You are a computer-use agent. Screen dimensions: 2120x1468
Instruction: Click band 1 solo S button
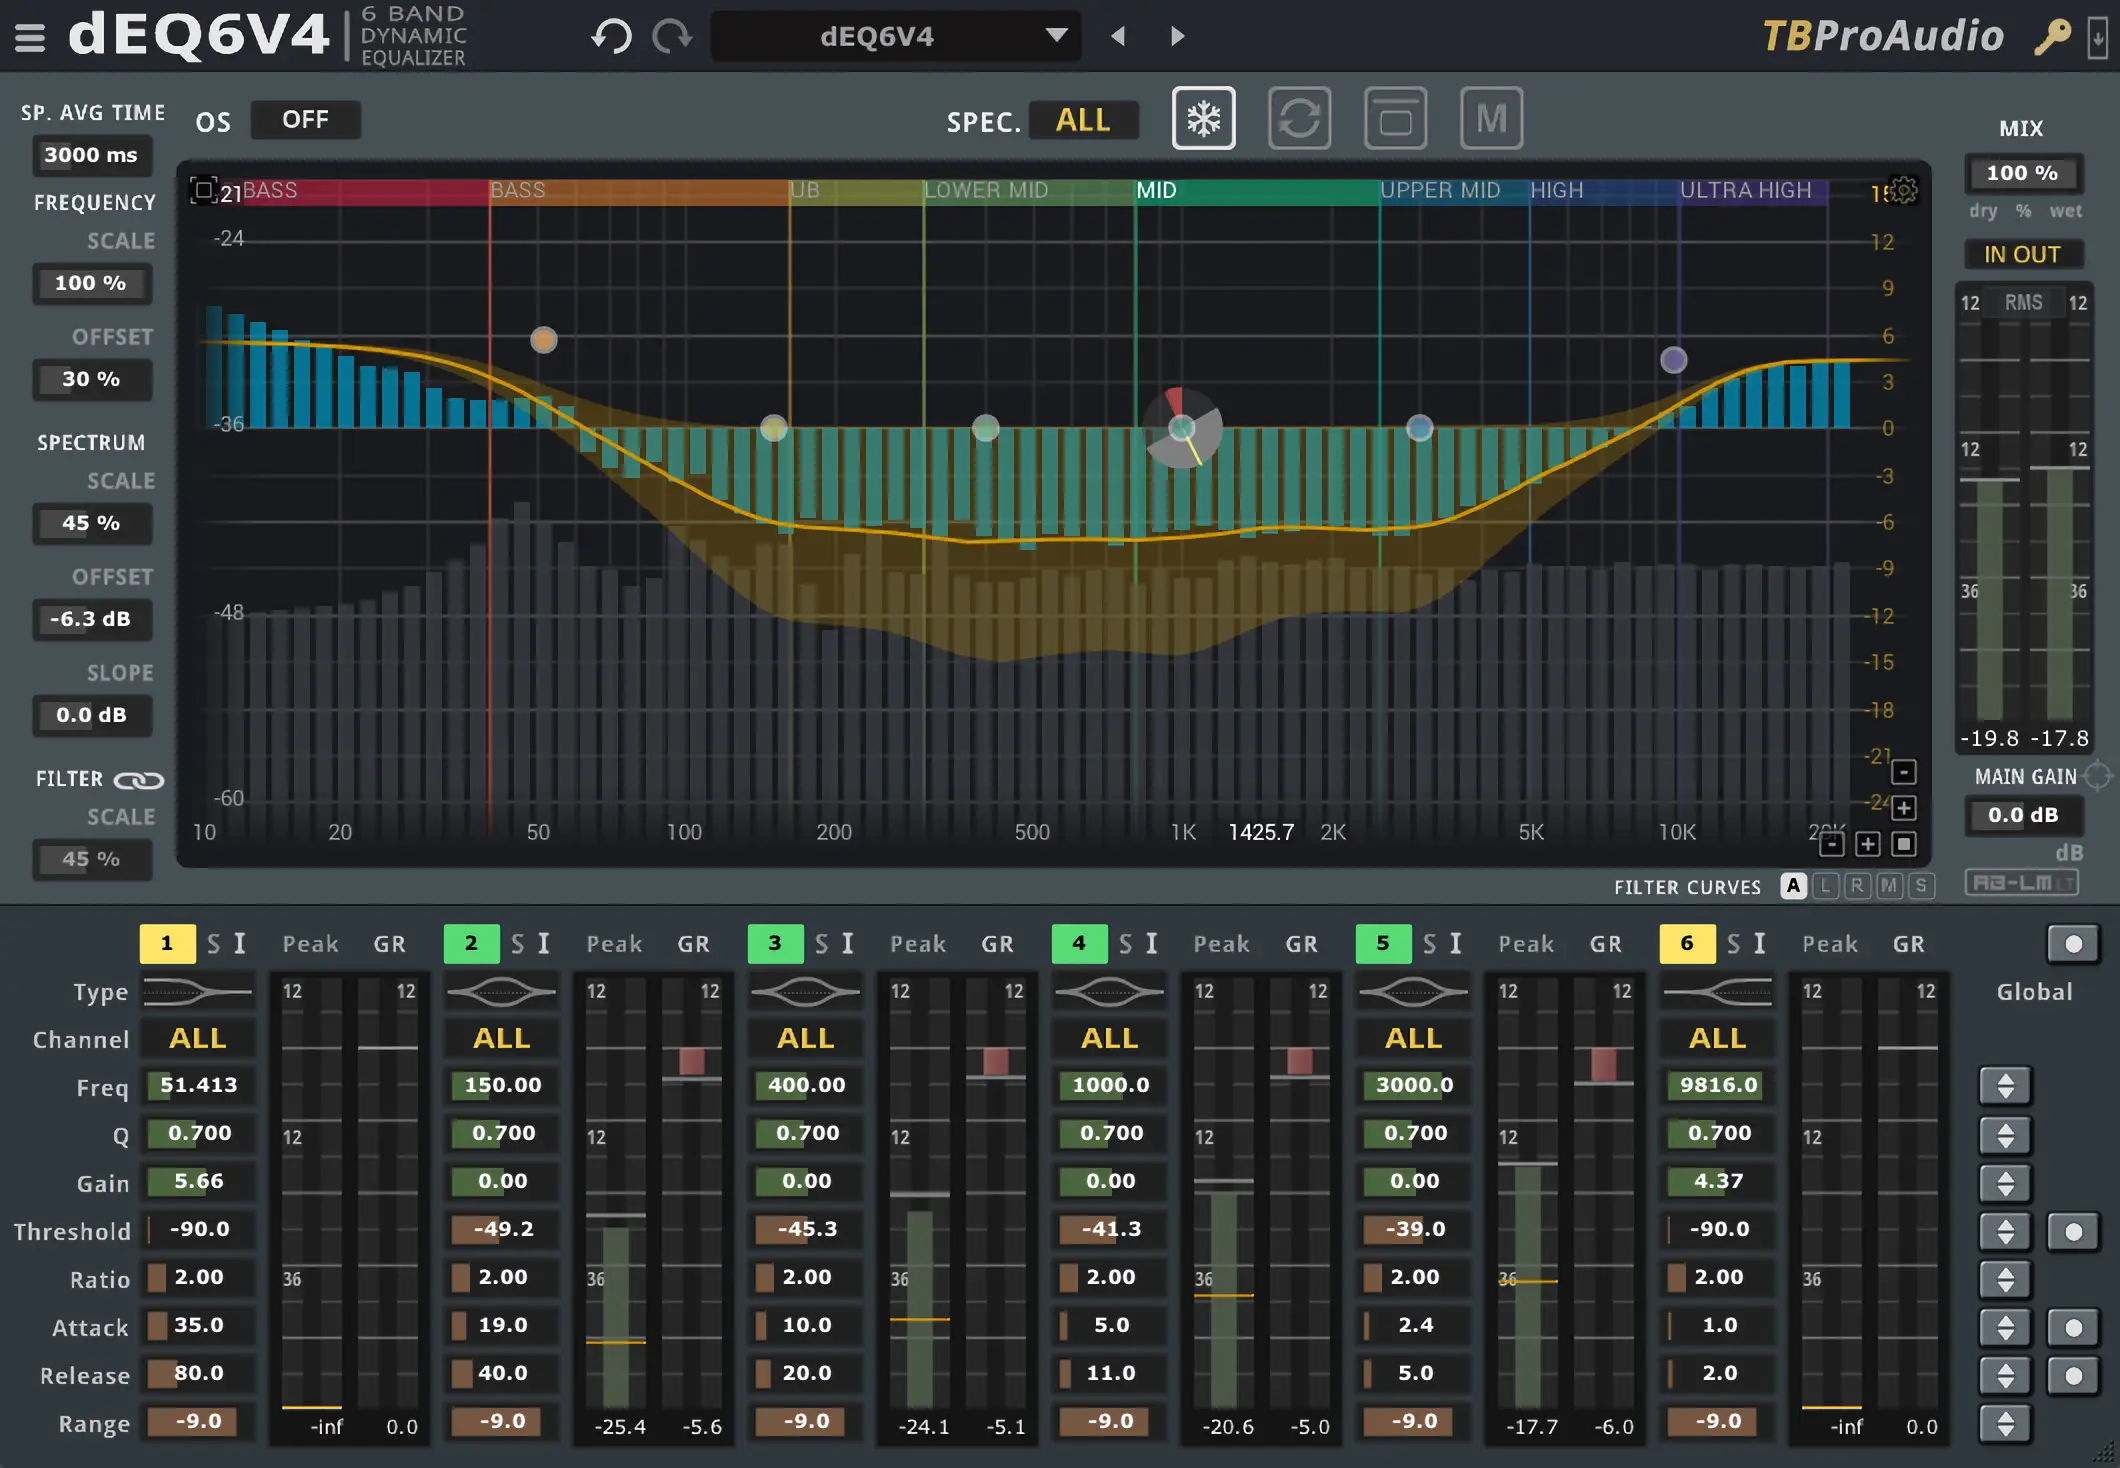tap(214, 944)
